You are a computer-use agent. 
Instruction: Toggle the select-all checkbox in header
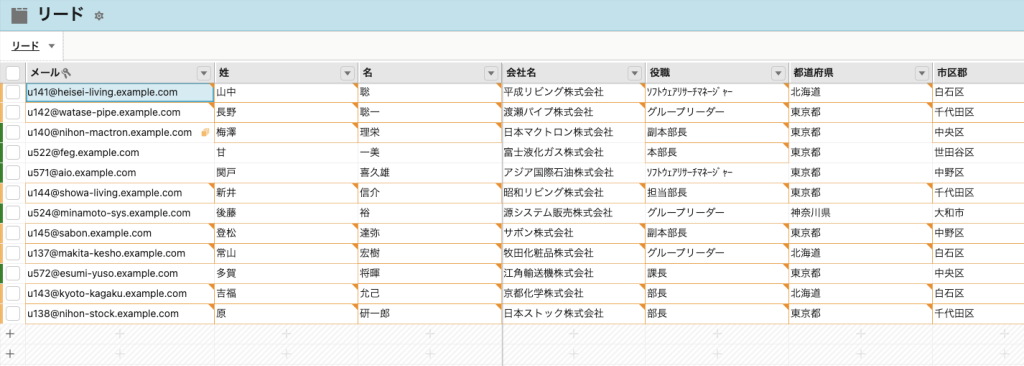tap(13, 73)
